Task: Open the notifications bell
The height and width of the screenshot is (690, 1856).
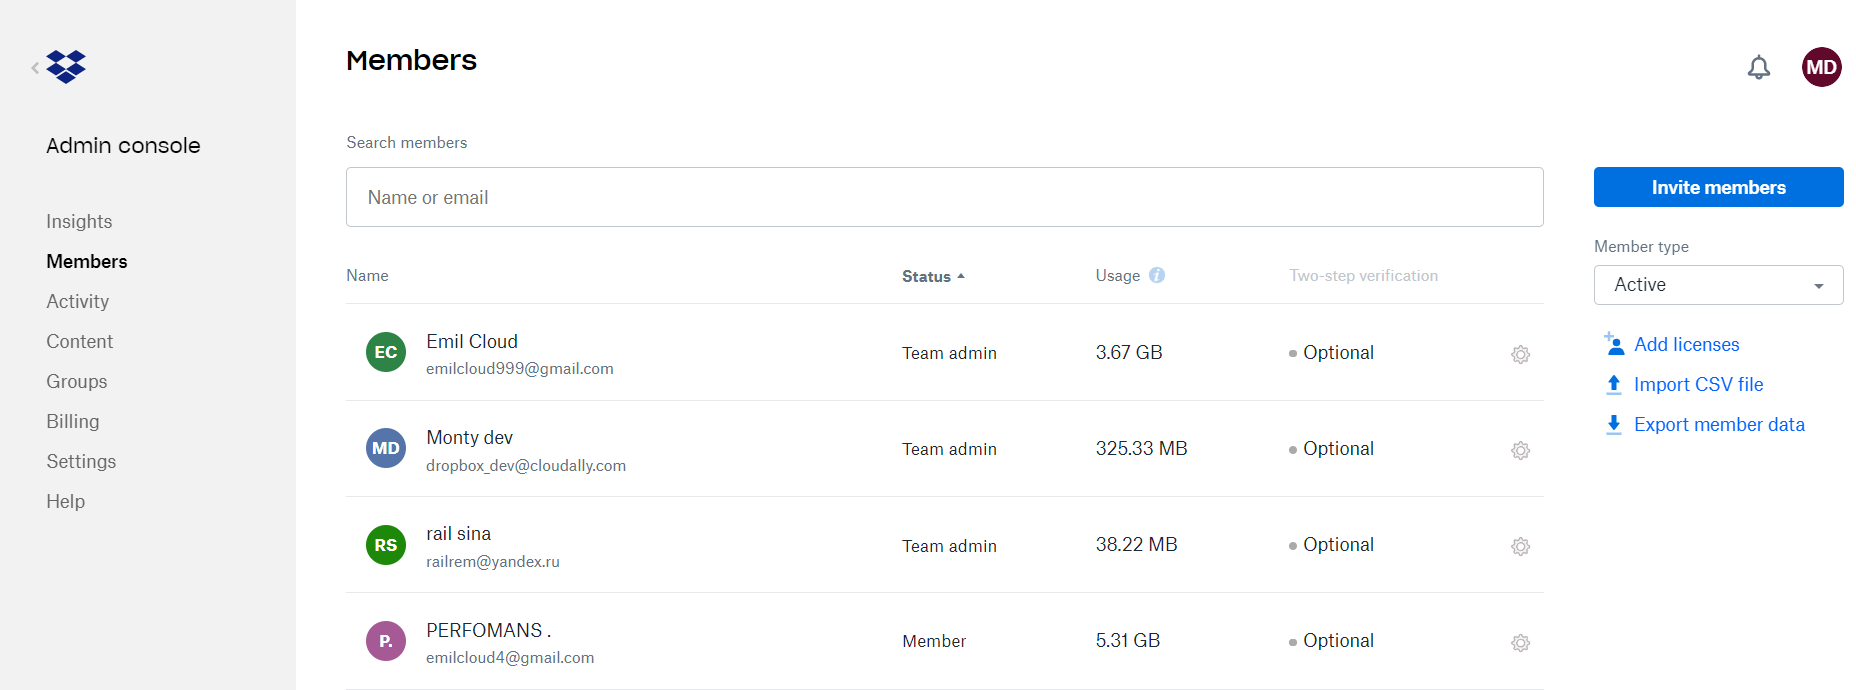Action: [1758, 67]
